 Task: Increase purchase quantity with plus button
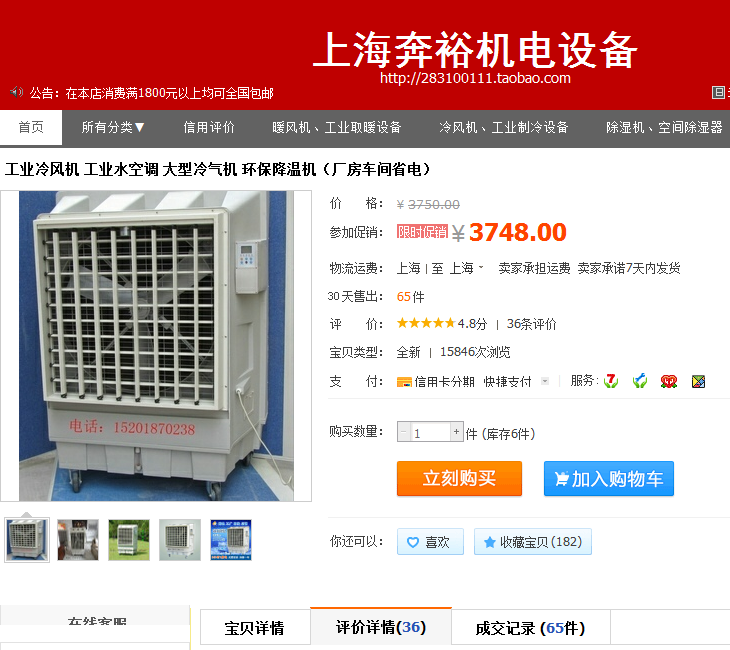(x=457, y=432)
